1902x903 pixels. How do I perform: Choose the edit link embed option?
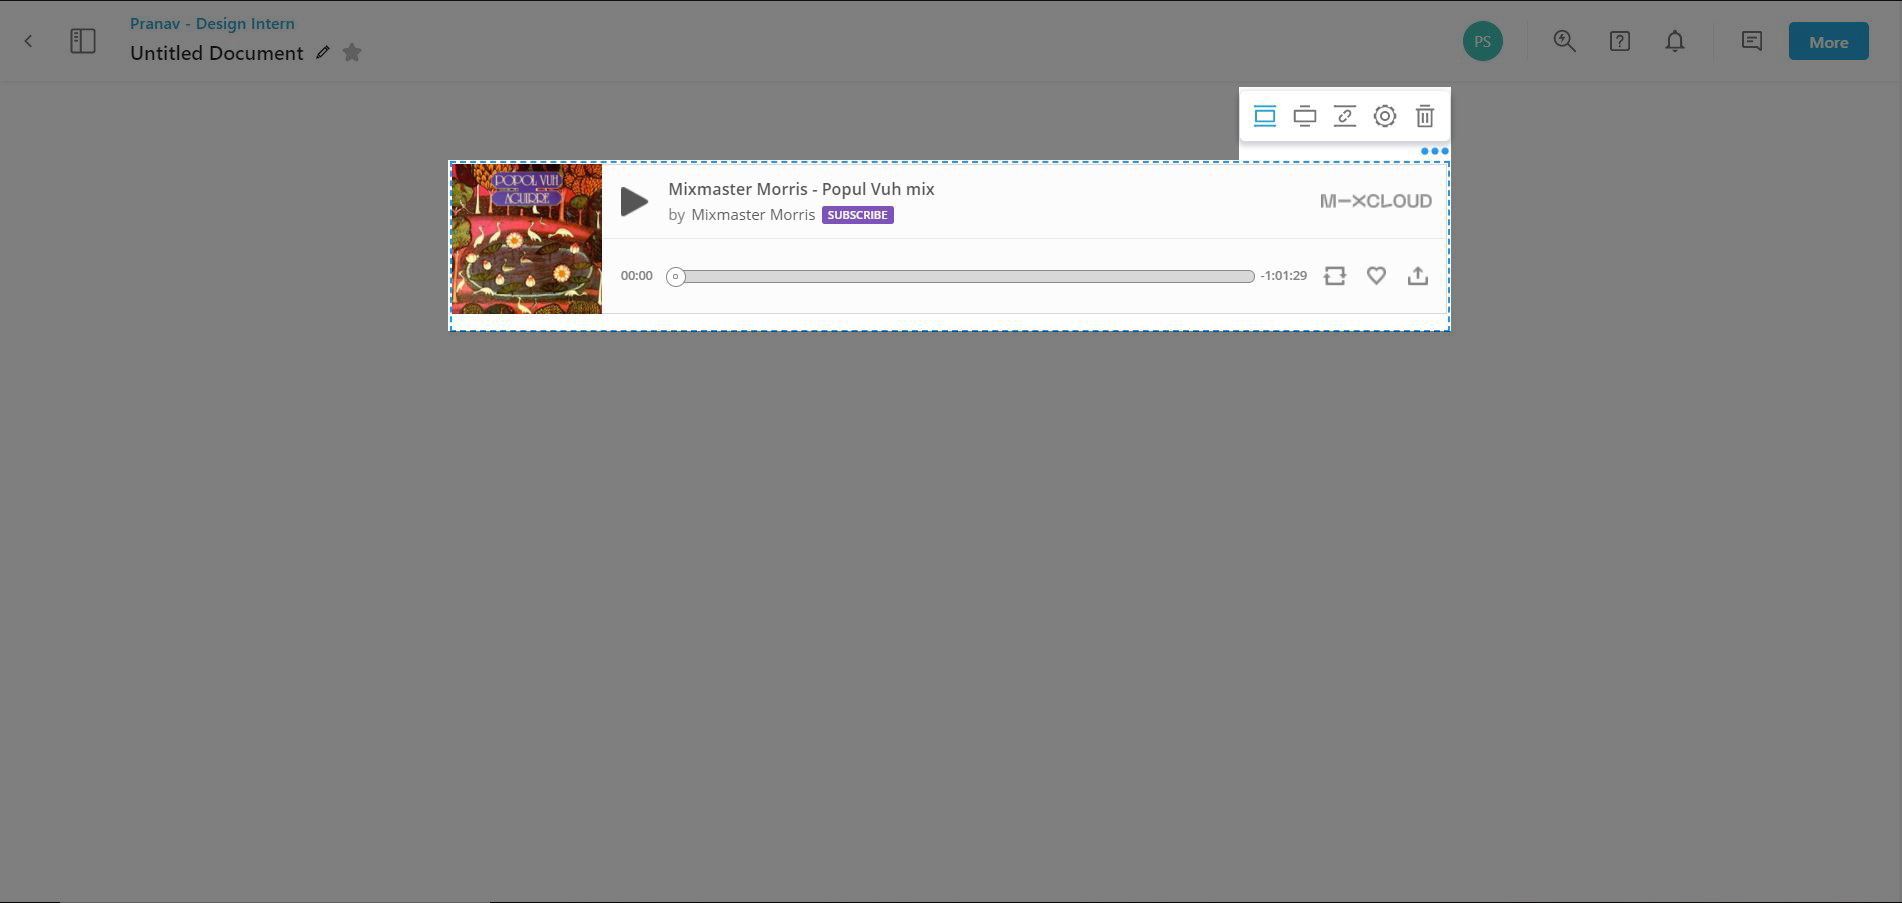tap(1344, 116)
